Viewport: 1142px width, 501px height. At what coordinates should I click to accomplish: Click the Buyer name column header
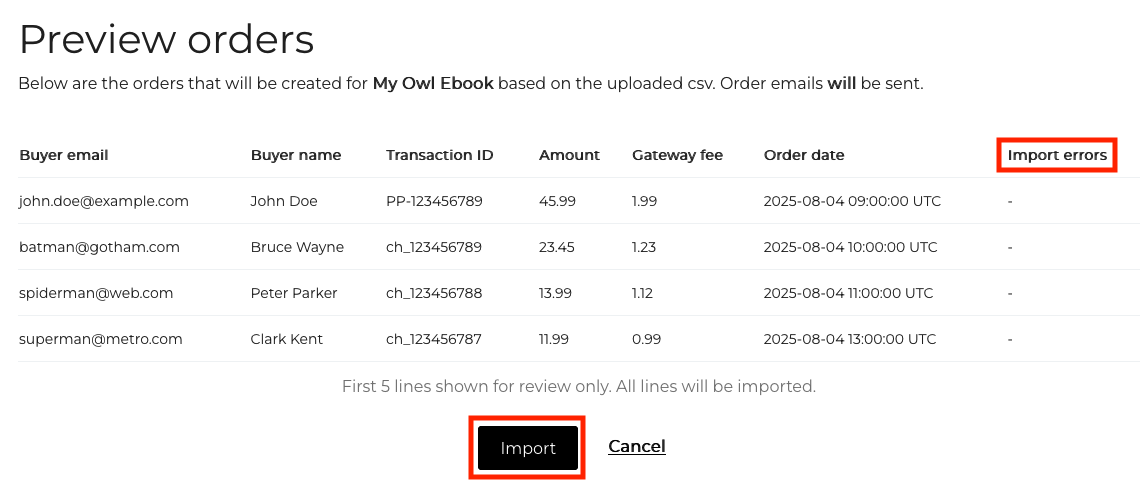click(x=295, y=155)
